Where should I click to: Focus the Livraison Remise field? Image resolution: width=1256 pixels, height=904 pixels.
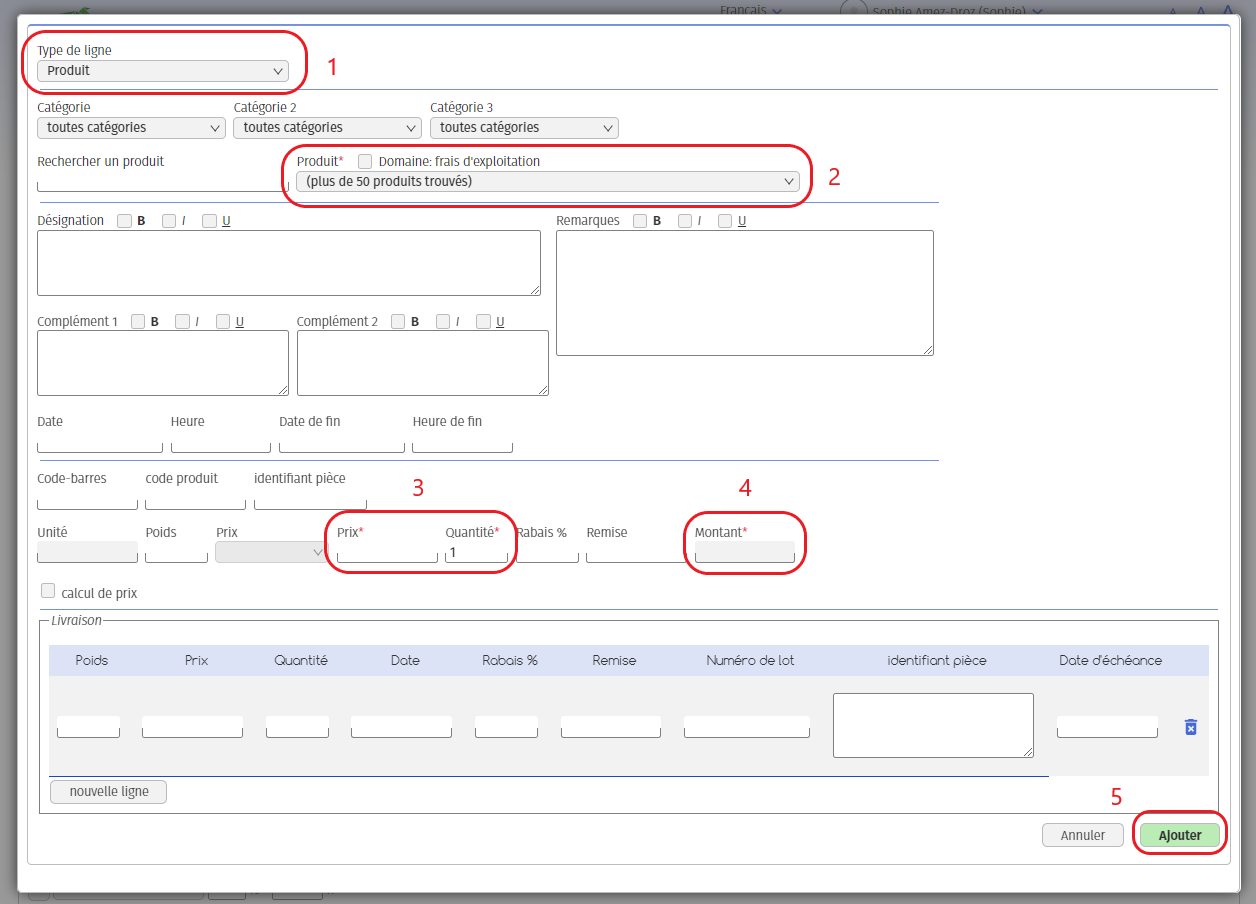pos(611,727)
